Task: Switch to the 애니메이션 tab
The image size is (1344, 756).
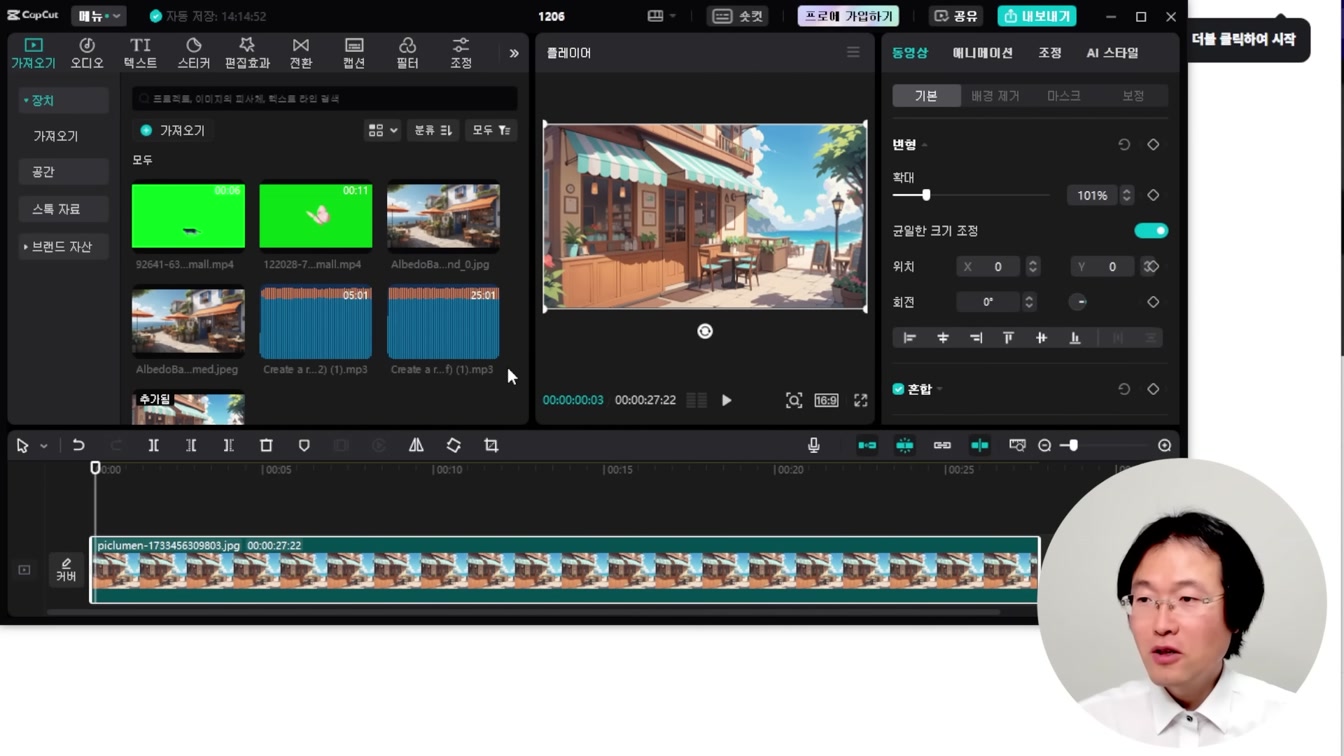Action: pyautogui.click(x=983, y=53)
